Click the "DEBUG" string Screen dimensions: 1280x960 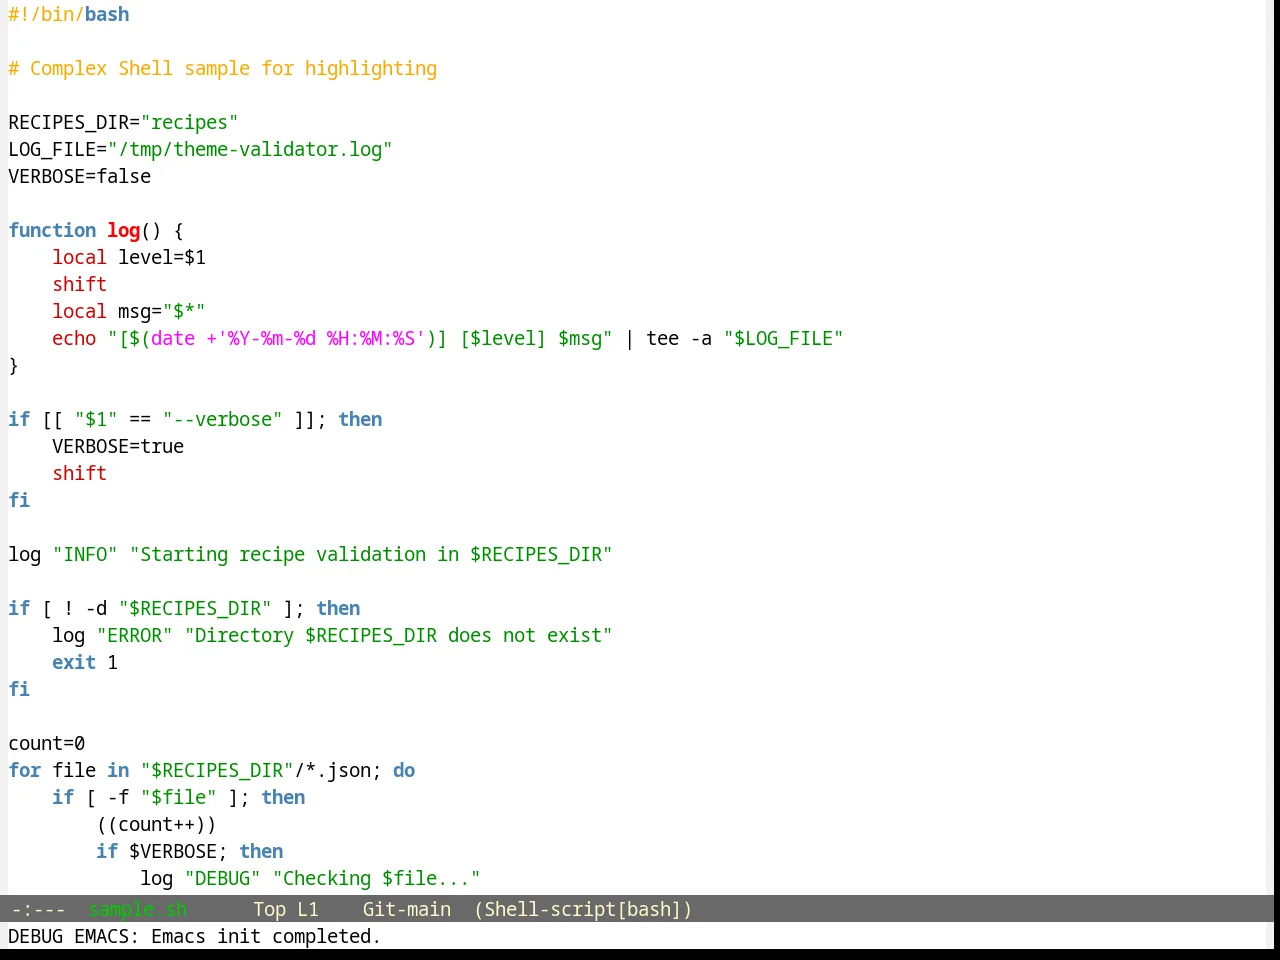pos(223,878)
